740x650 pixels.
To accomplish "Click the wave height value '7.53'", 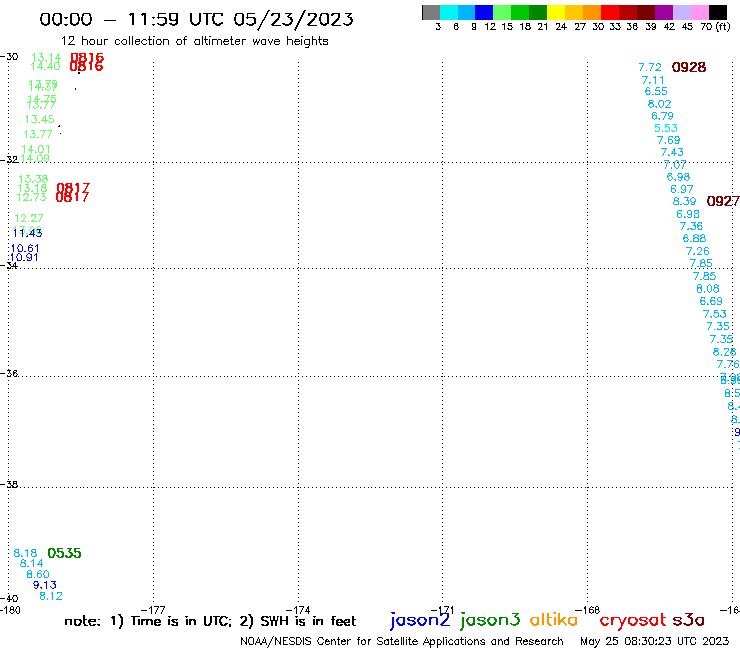I will pyautogui.click(x=715, y=314).
